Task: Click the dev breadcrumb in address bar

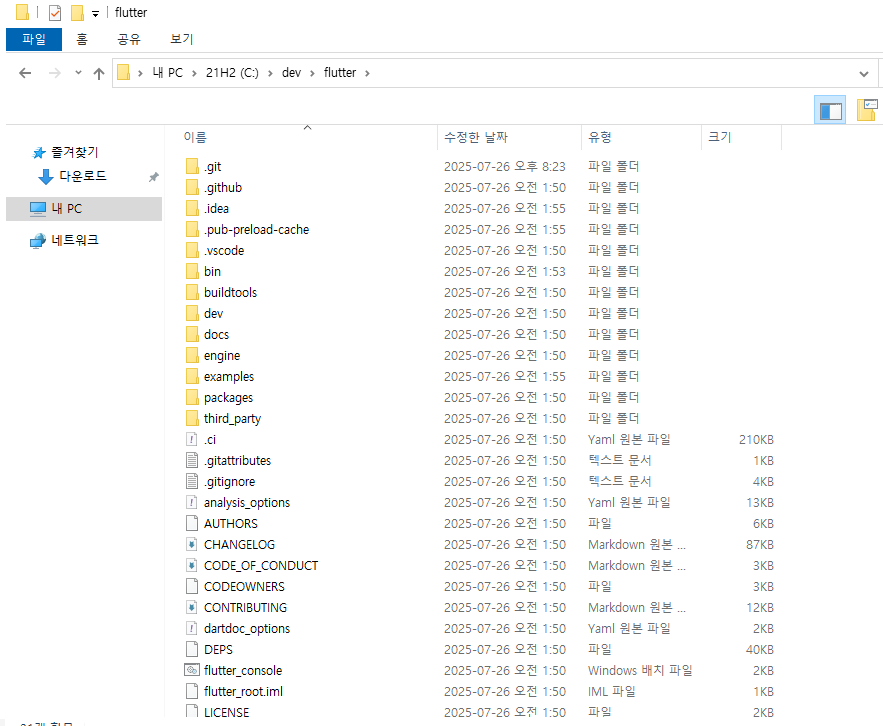Action: [x=292, y=73]
